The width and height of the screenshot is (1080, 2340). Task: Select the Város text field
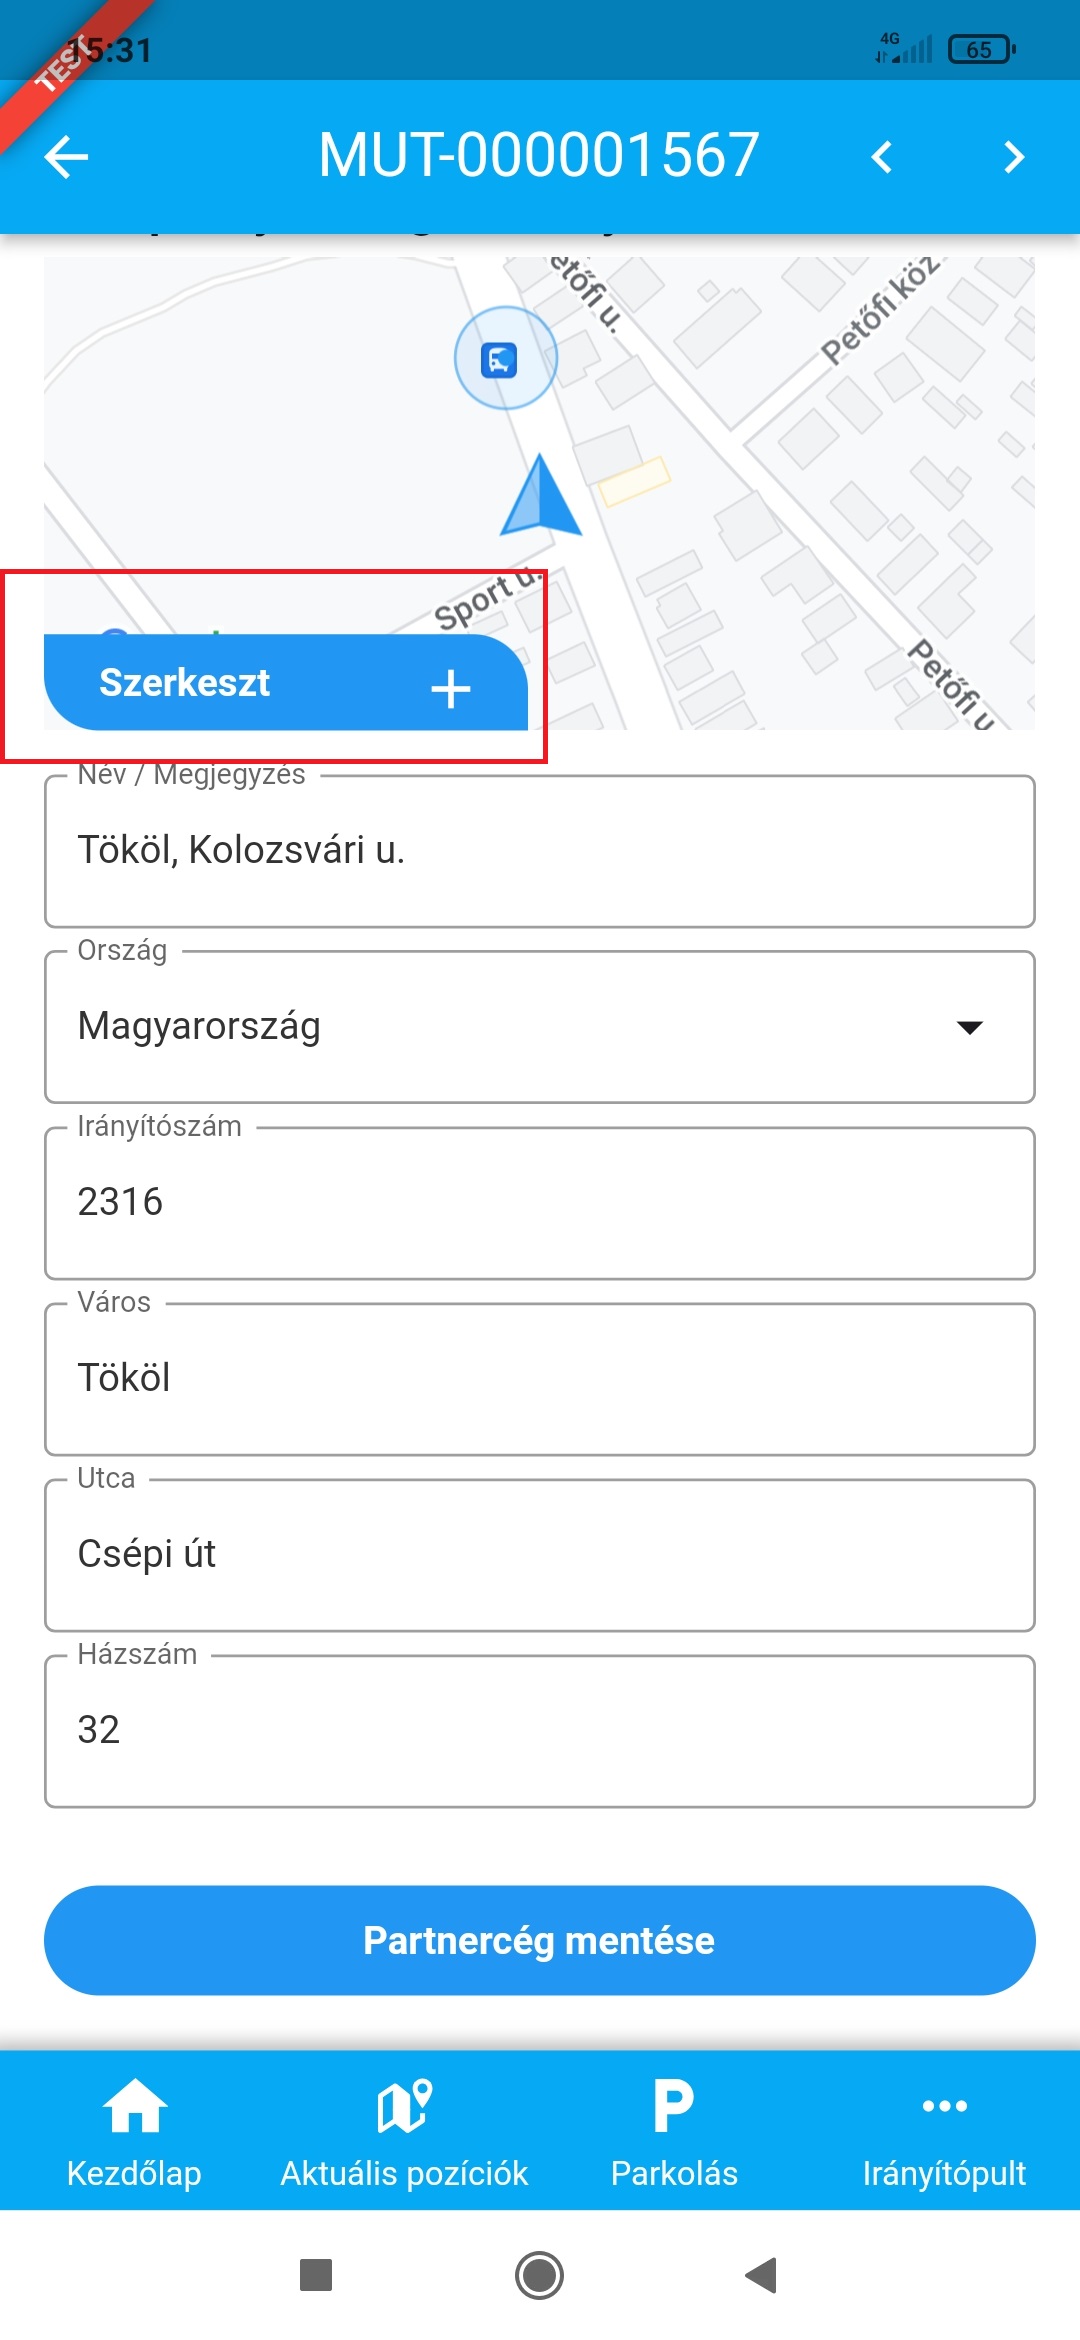coord(540,1379)
